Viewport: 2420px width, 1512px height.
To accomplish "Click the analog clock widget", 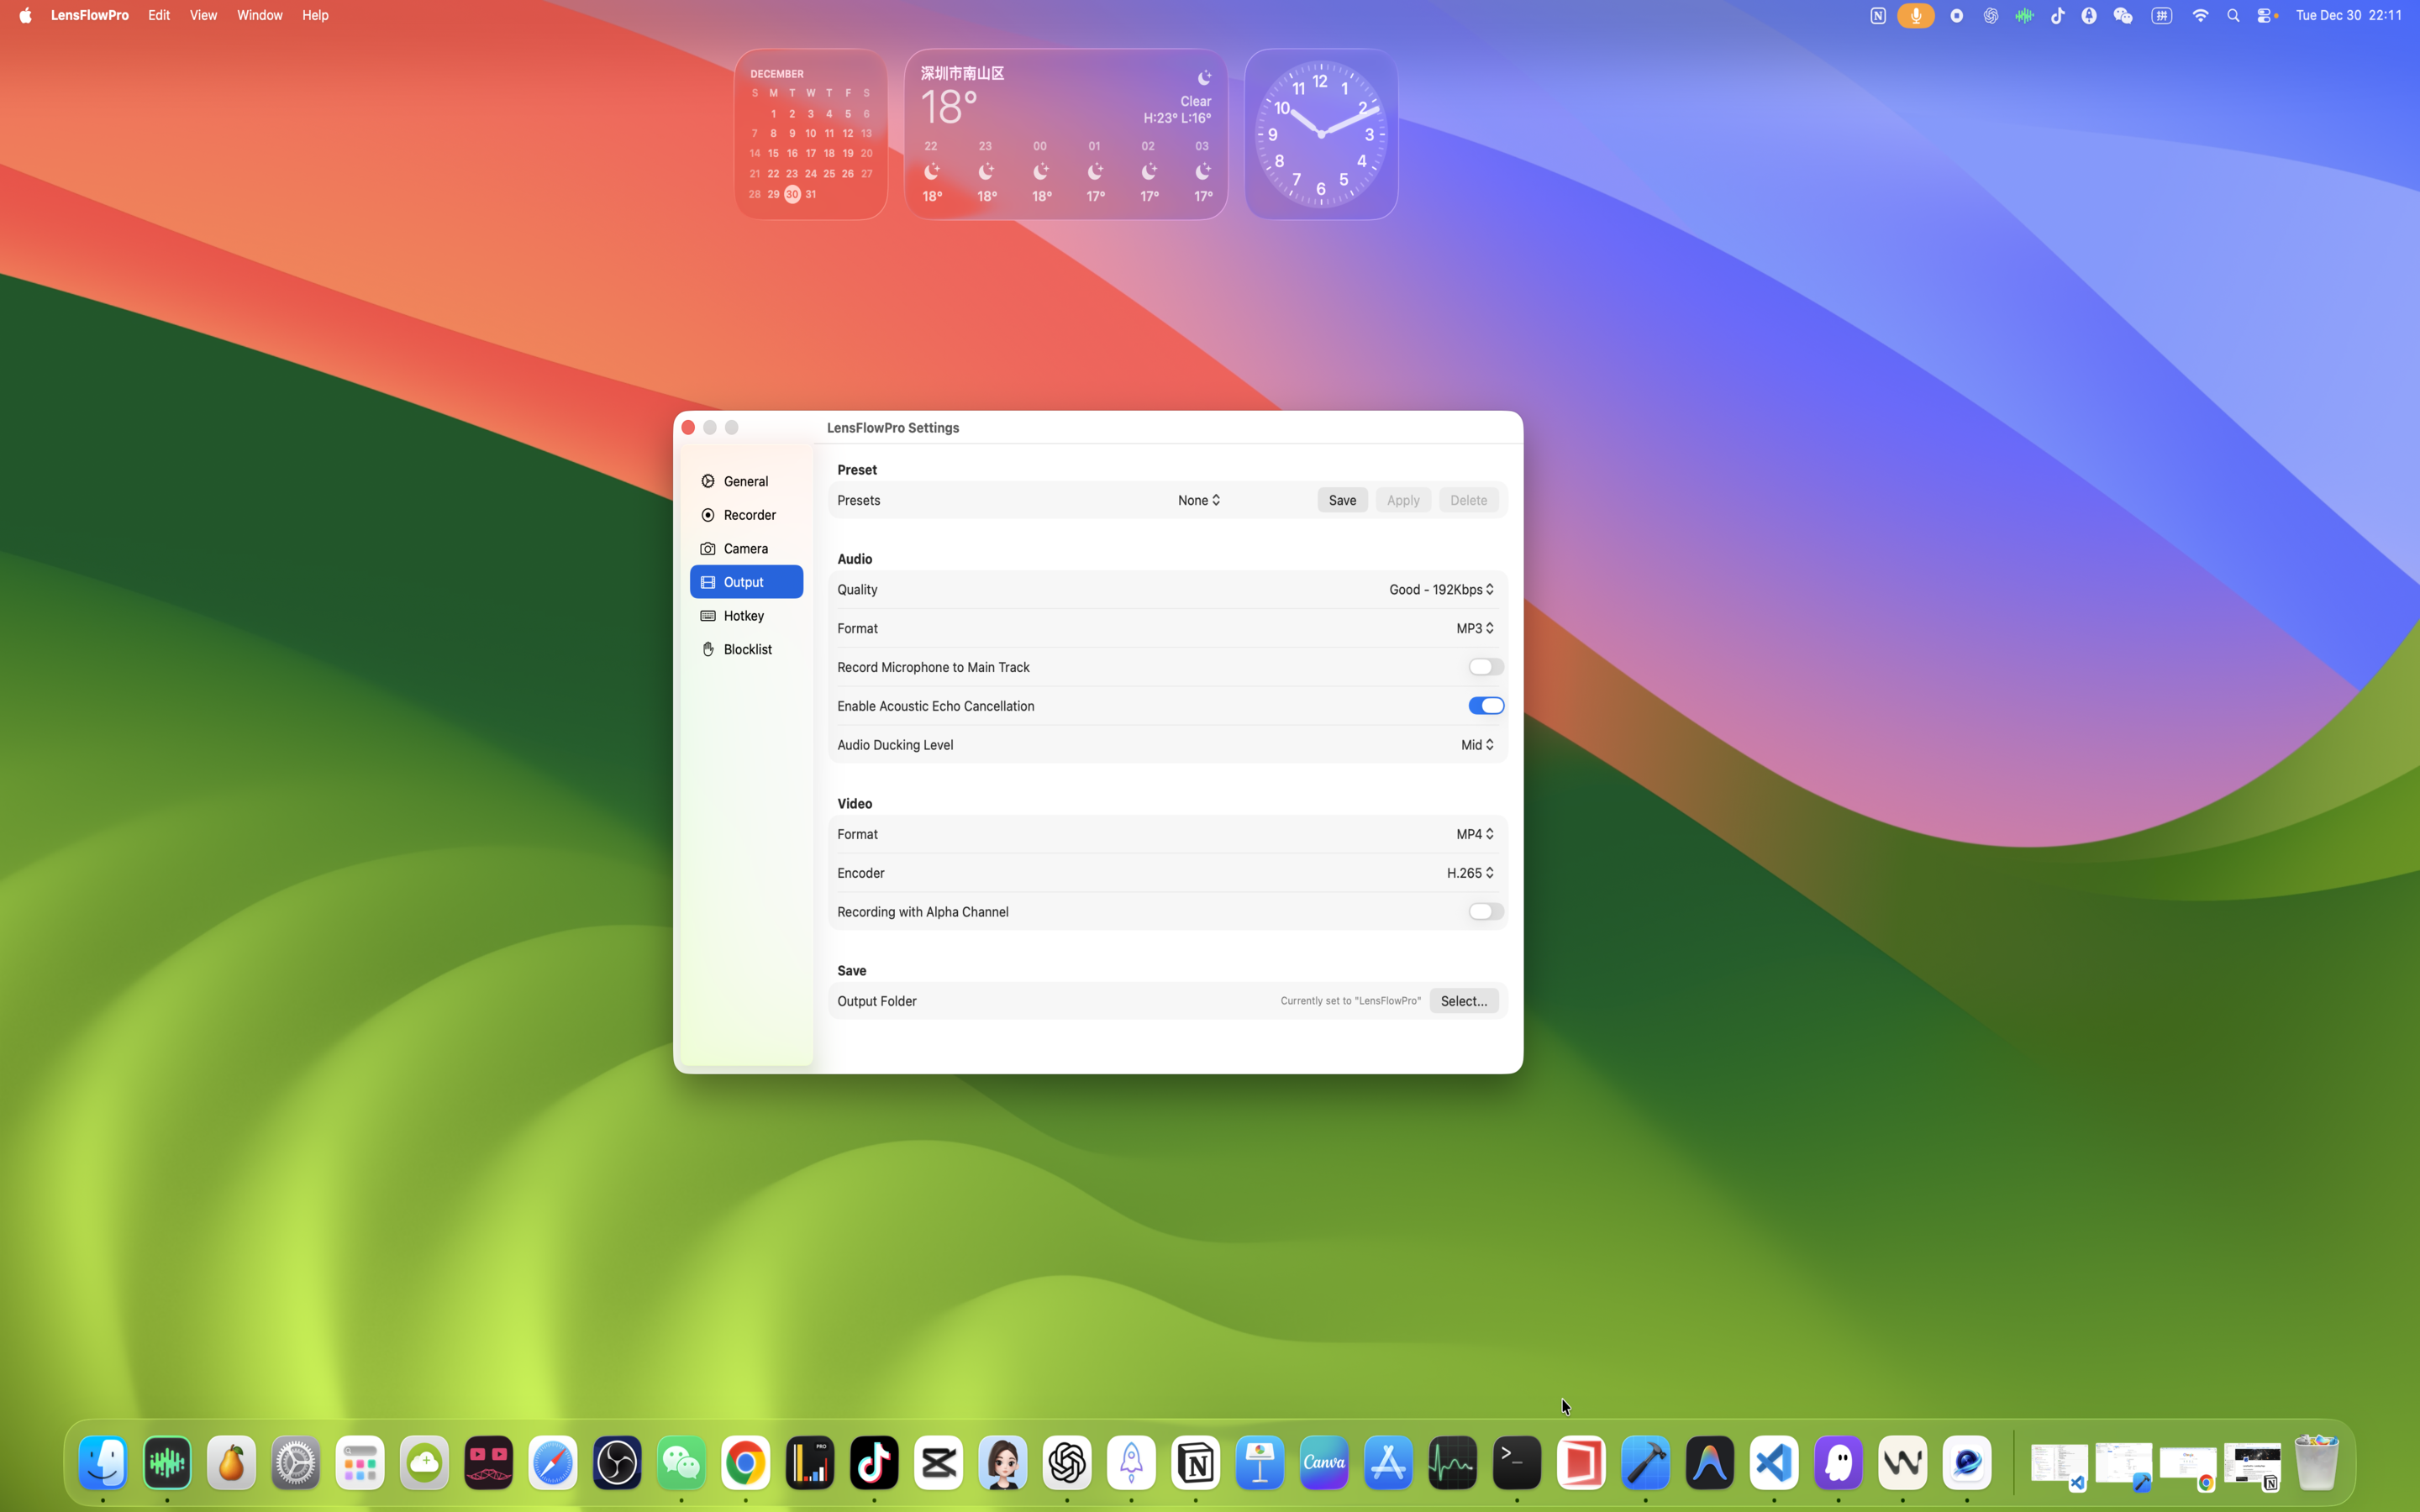I will (1320, 134).
